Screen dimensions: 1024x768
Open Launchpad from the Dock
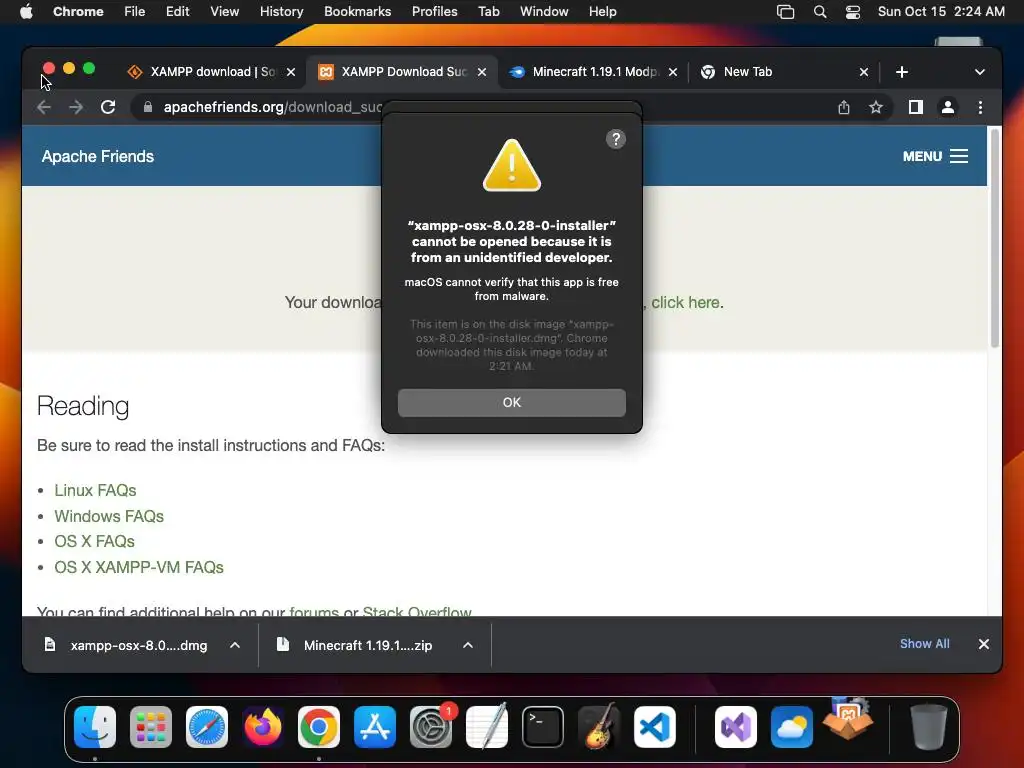(151, 727)
